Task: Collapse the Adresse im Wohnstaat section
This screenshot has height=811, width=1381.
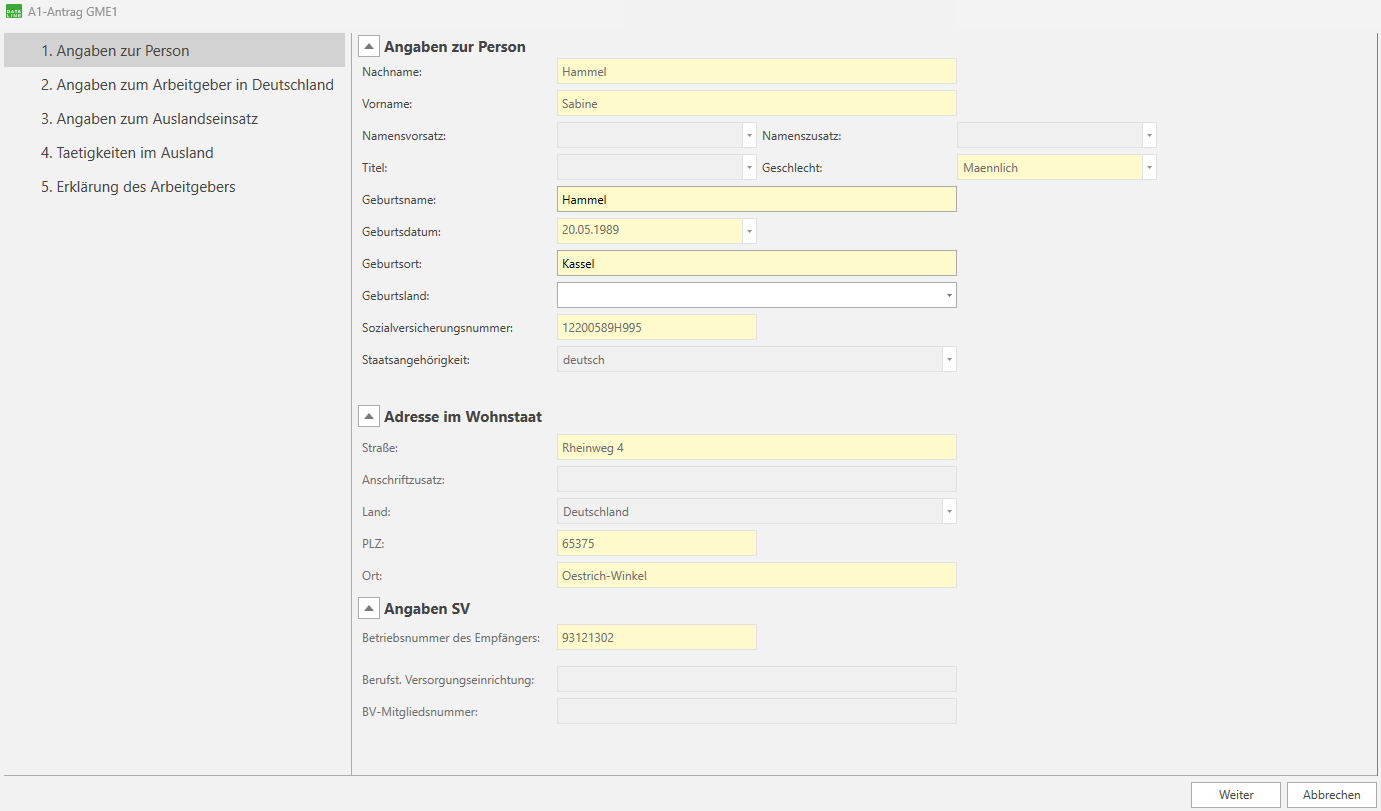Action: (369, 416)
